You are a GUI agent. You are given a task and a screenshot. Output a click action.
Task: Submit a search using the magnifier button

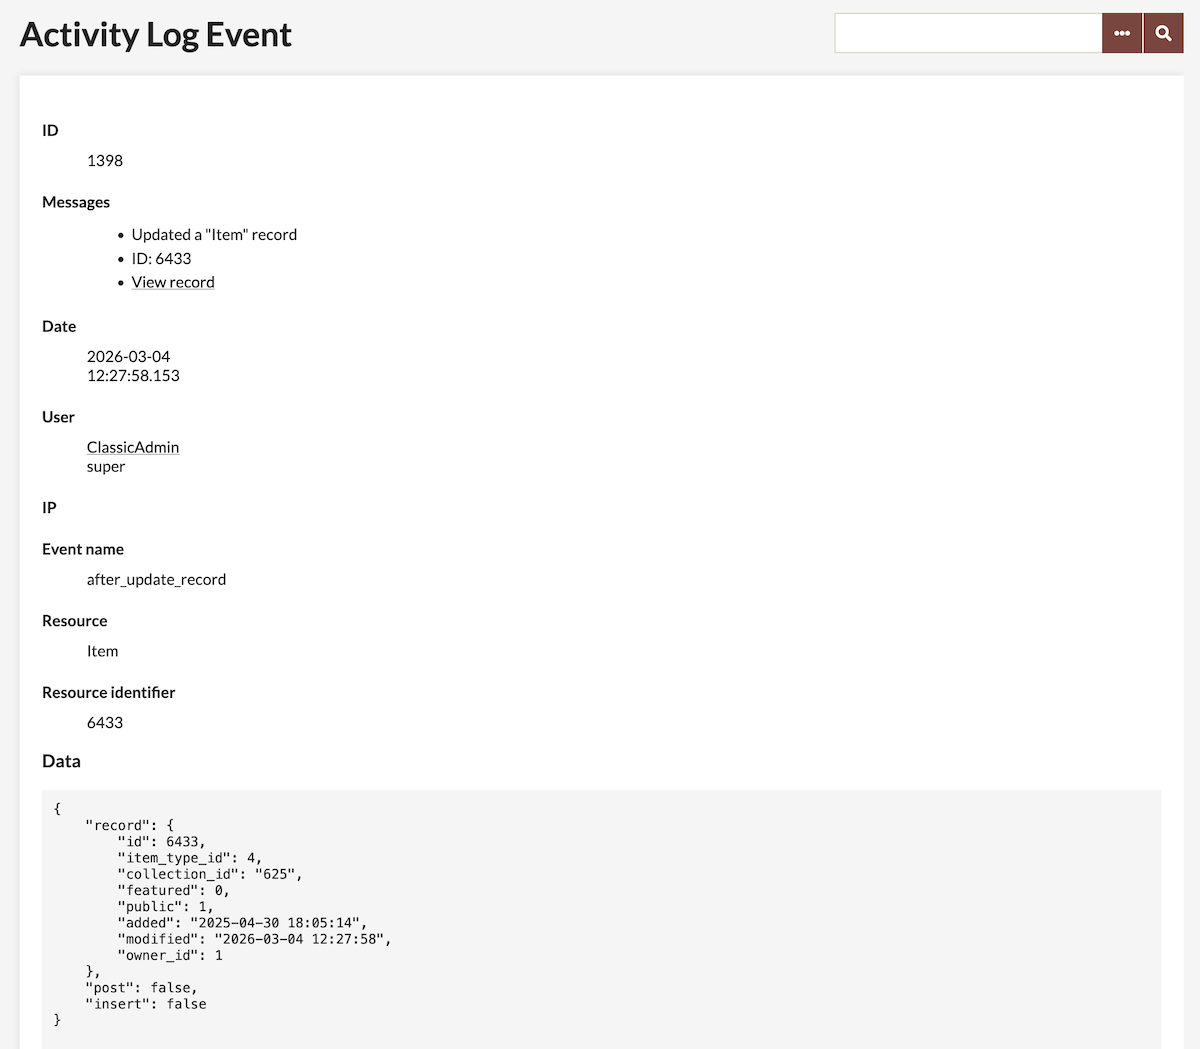click(1162, 32)
